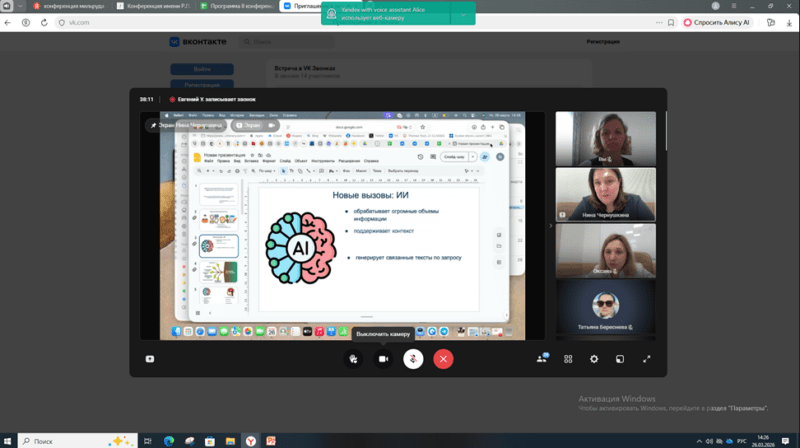800x448 pixels.
Task: Click the vk.com address bar
Action: point(200,21)
